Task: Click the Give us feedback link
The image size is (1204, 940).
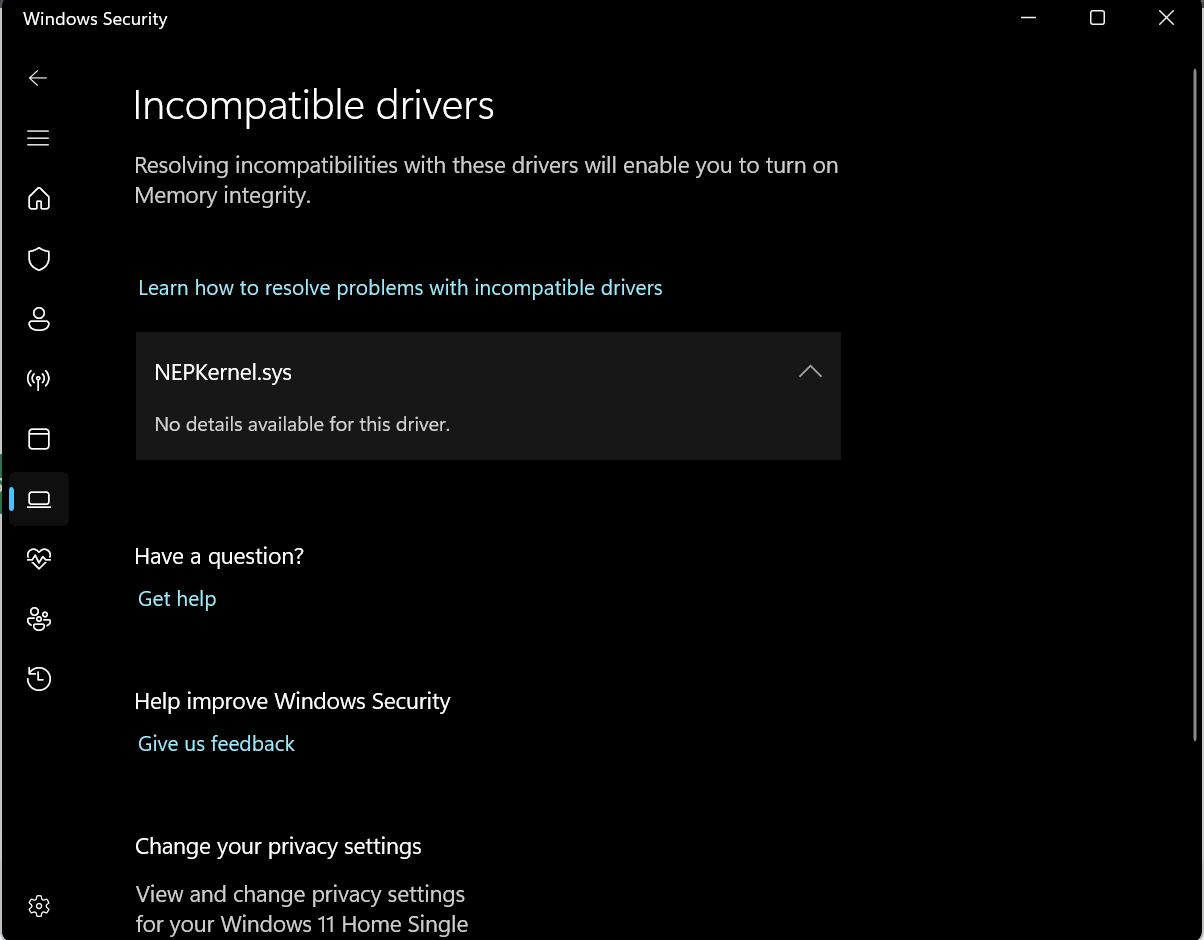Action: click(x=216, y=744)
